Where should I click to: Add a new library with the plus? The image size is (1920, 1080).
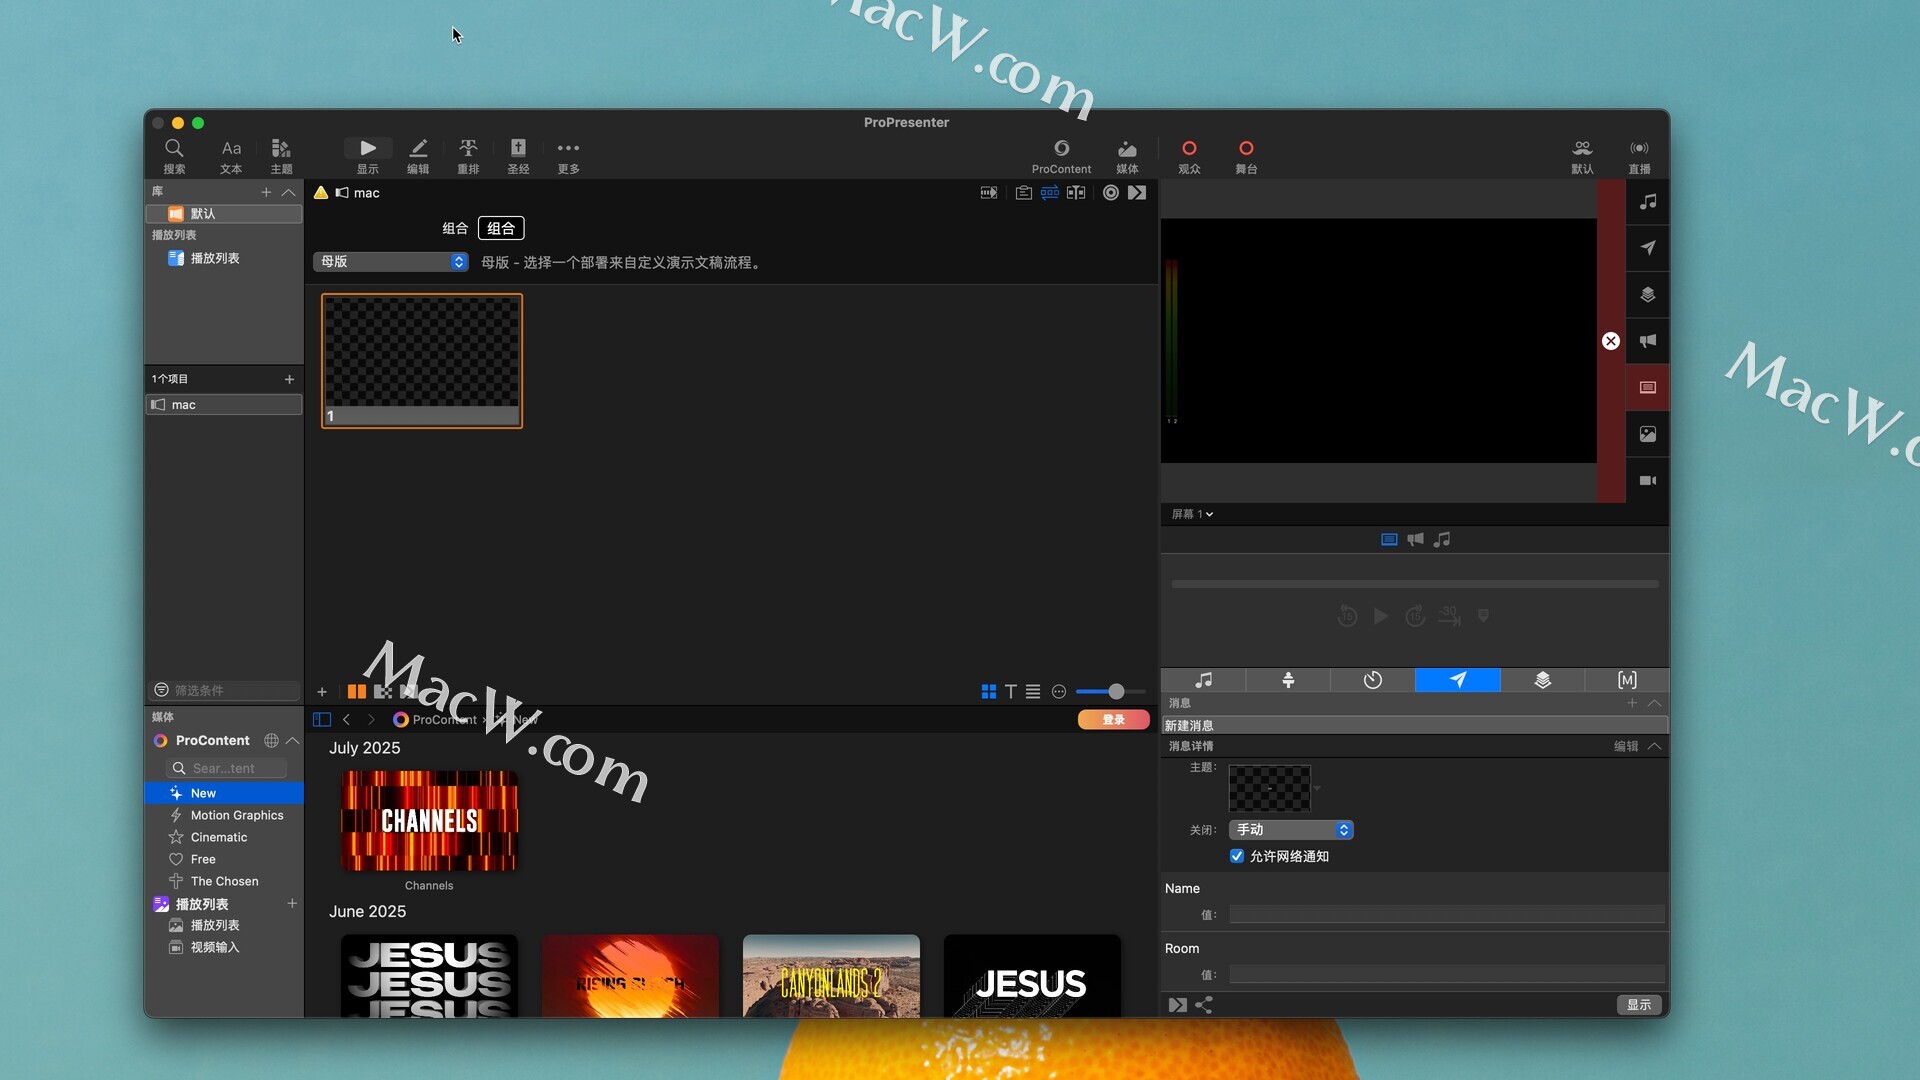click(x=266, y=192)
